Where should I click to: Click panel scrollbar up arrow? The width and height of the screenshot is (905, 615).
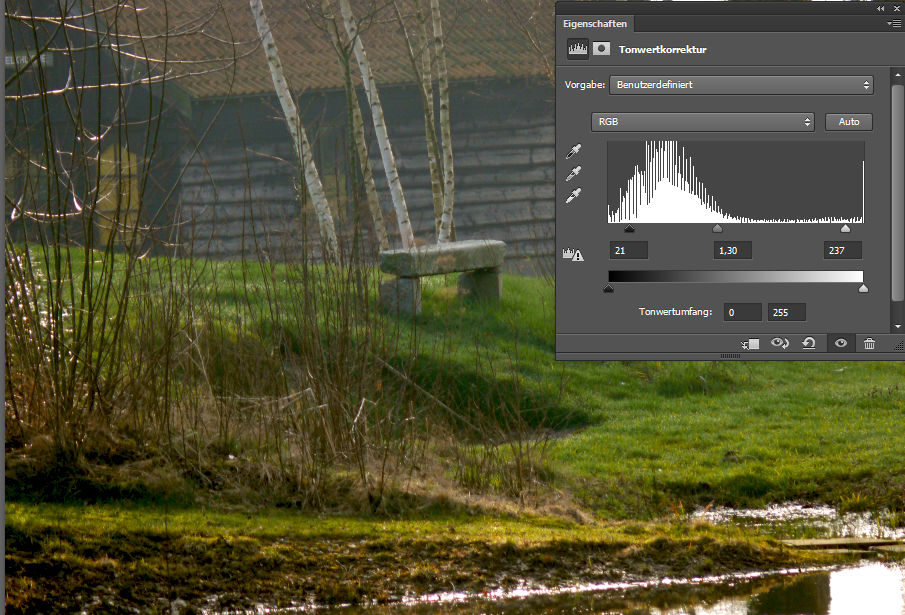pyautogui.click(x=897, y=75)
